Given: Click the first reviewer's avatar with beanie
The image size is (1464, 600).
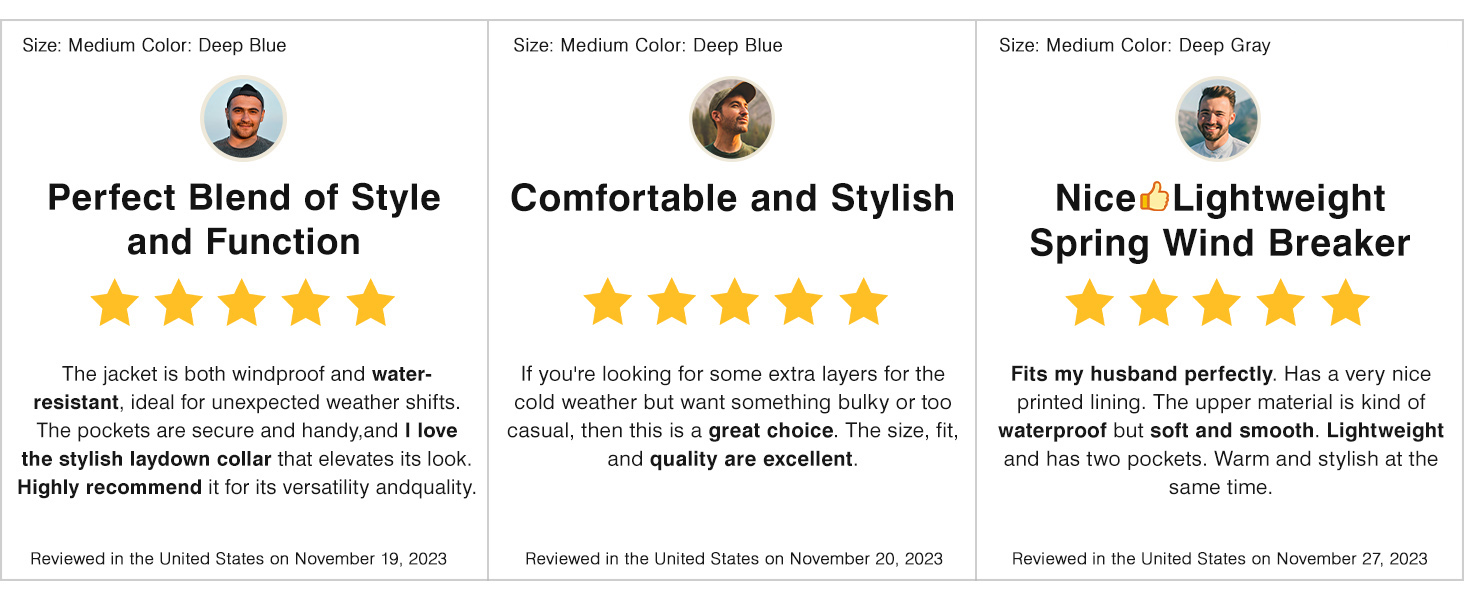Looking at the screenshot, I should 244,118.
